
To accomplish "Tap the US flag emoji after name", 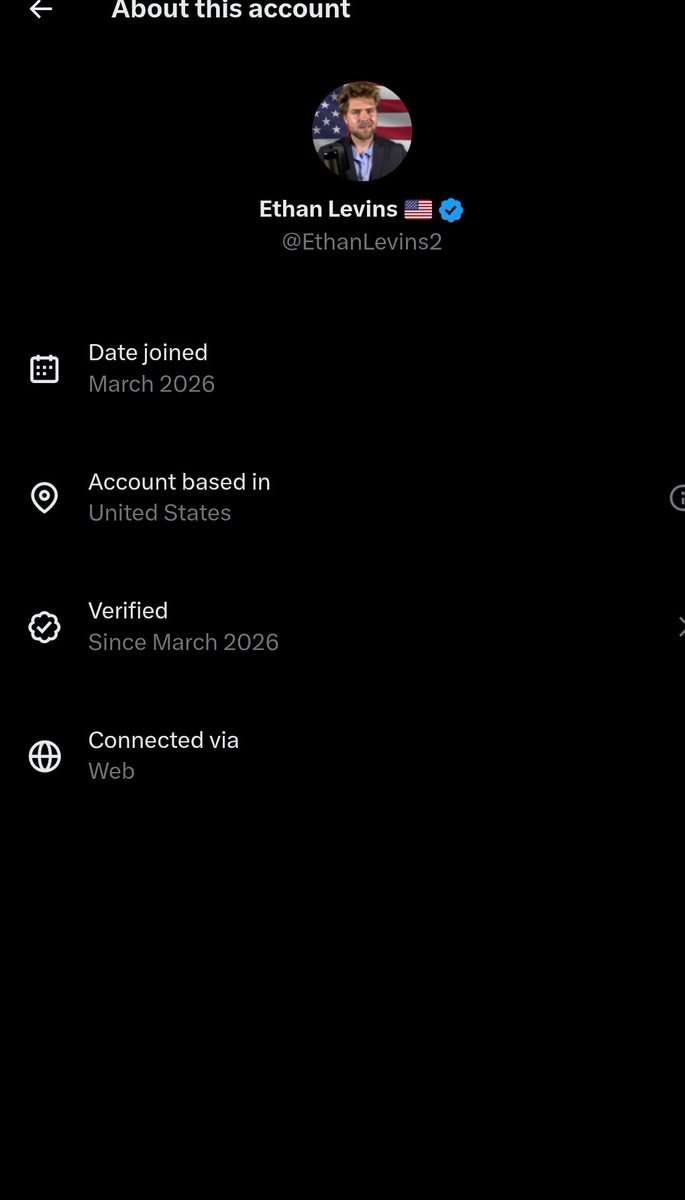I will pos(418,210).
